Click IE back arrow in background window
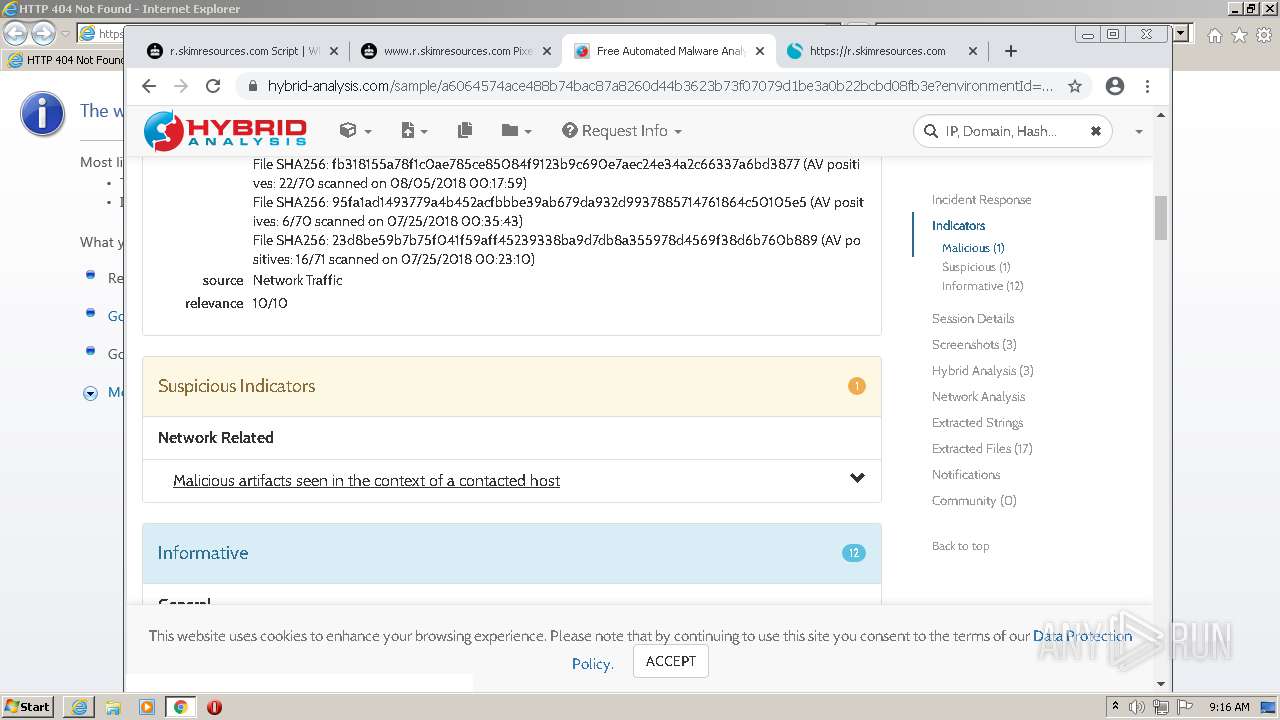The image size is (1280, 720). tap(14, 33)
